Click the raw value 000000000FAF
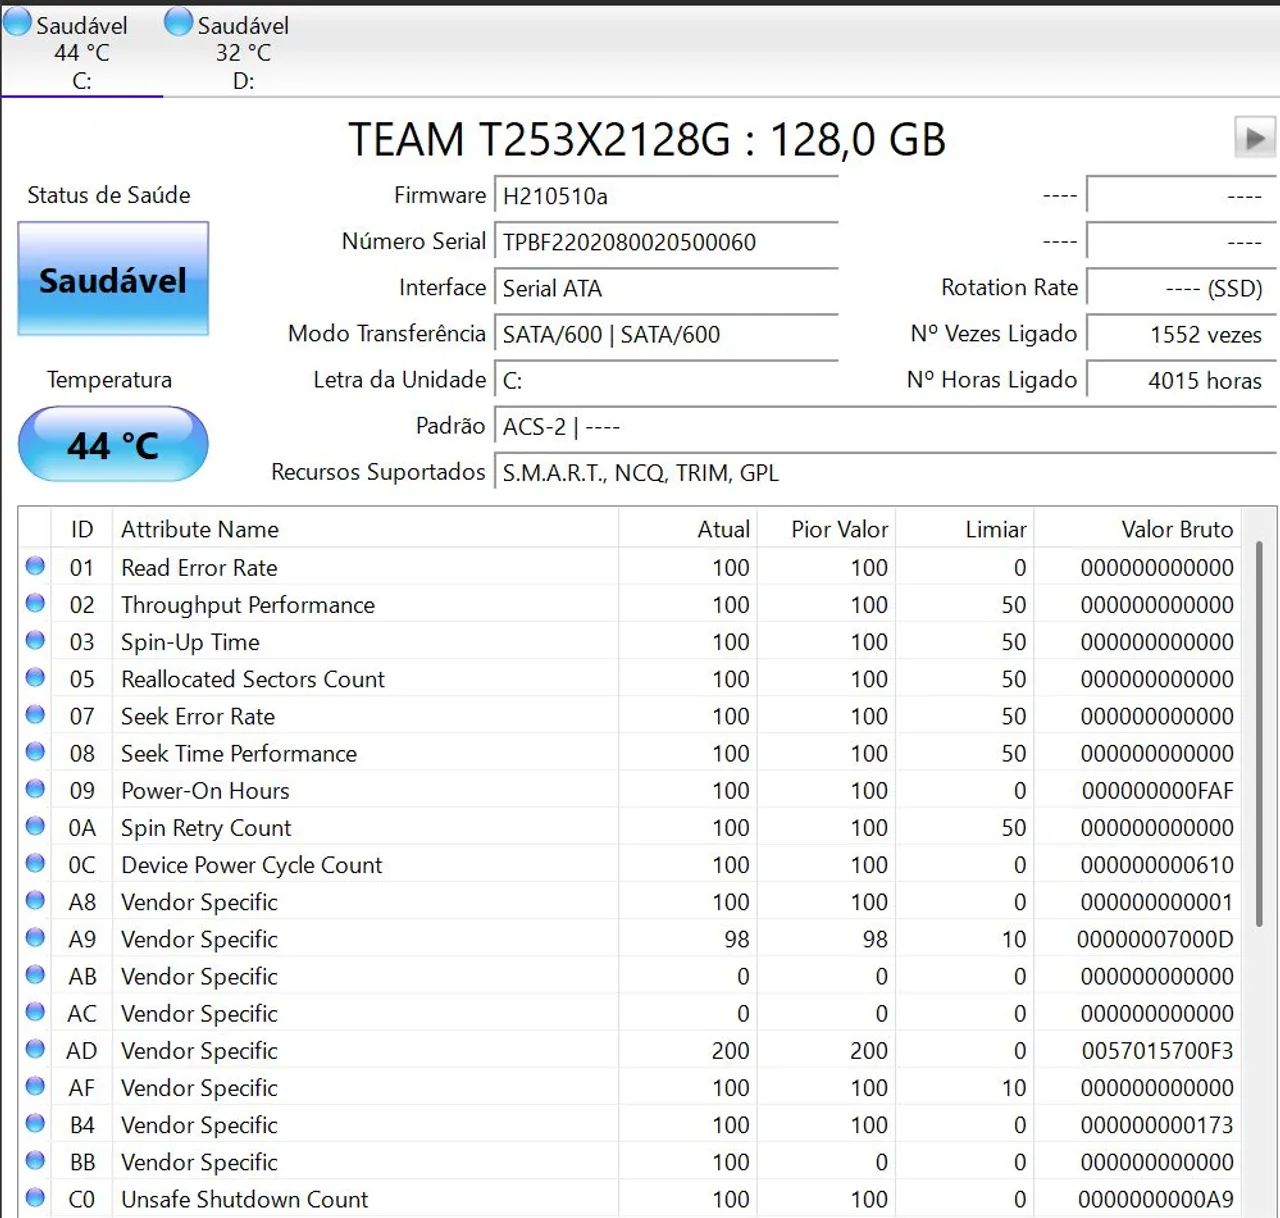The height and width of the screenshot is (1218, 1280). click(x=1157, y=791)
